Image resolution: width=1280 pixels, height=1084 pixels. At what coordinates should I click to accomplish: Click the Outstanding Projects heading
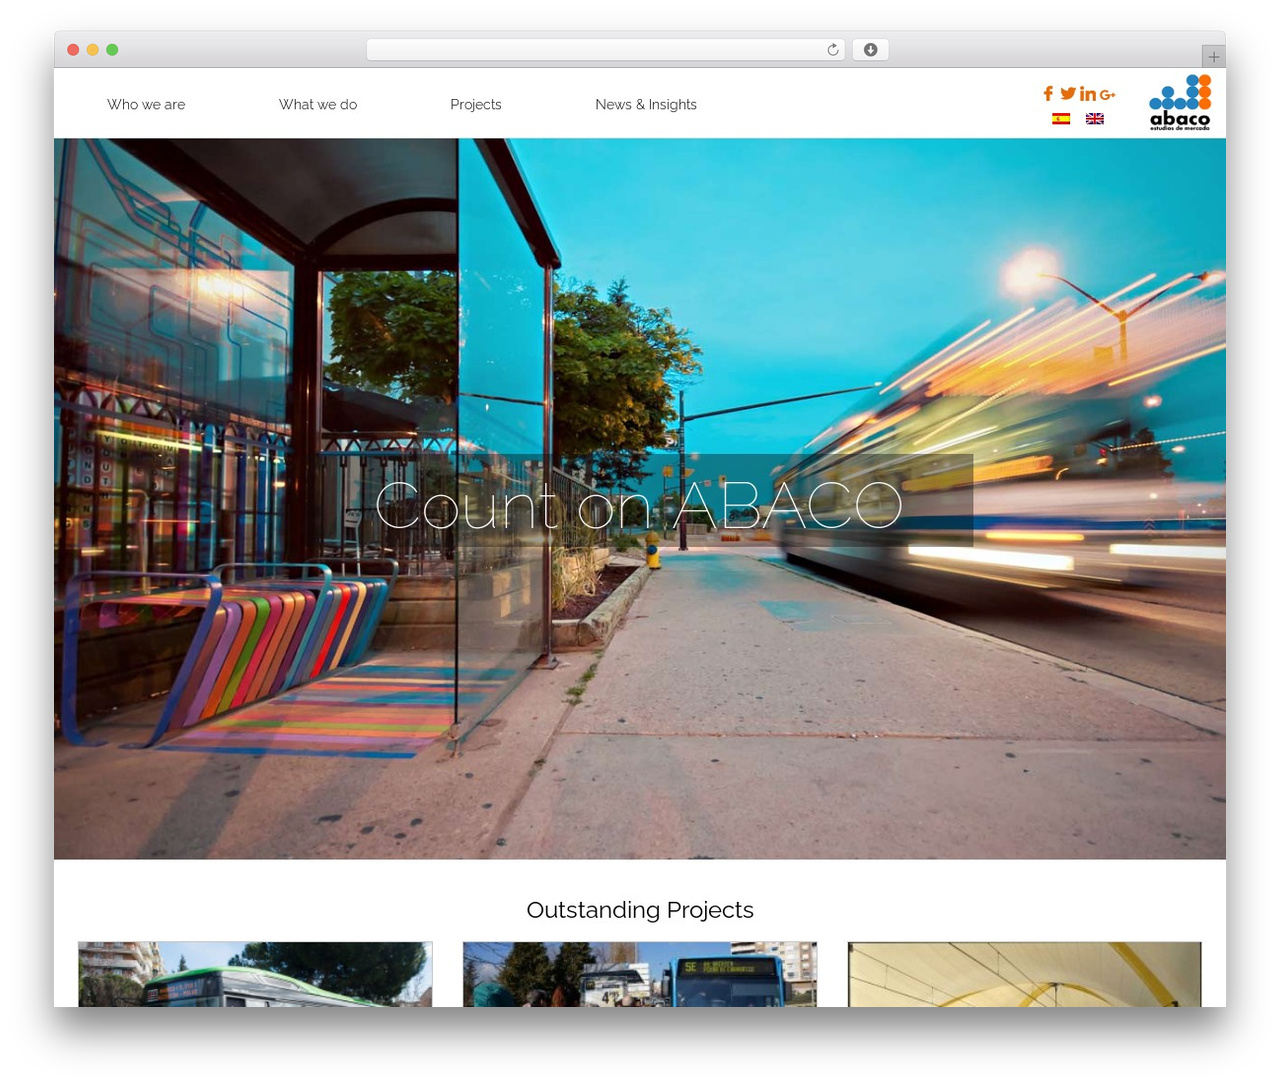pyautogui.click(x=640, y=910)
